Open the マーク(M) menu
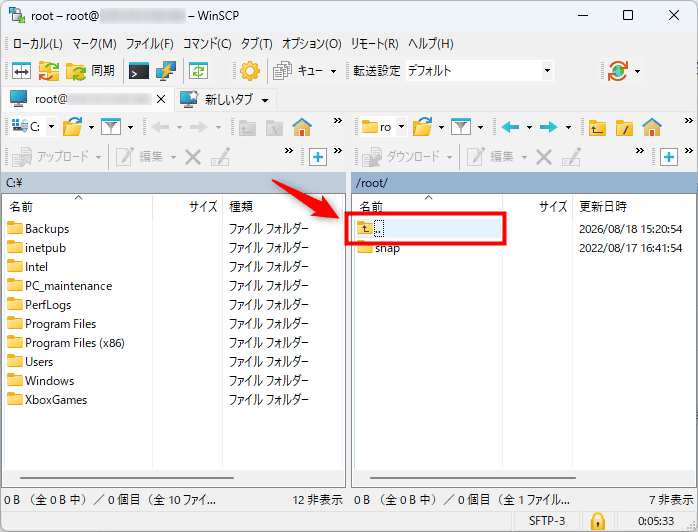The height and width of the screenshot is (532, 698). (x=94, y=44)
